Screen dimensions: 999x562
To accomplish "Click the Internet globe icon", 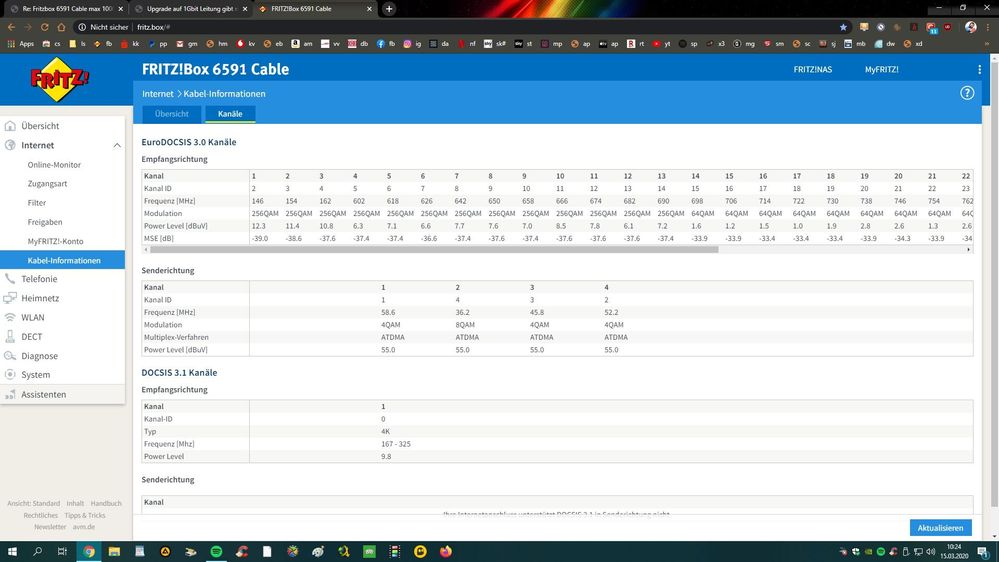I will [x=10, y=145].
